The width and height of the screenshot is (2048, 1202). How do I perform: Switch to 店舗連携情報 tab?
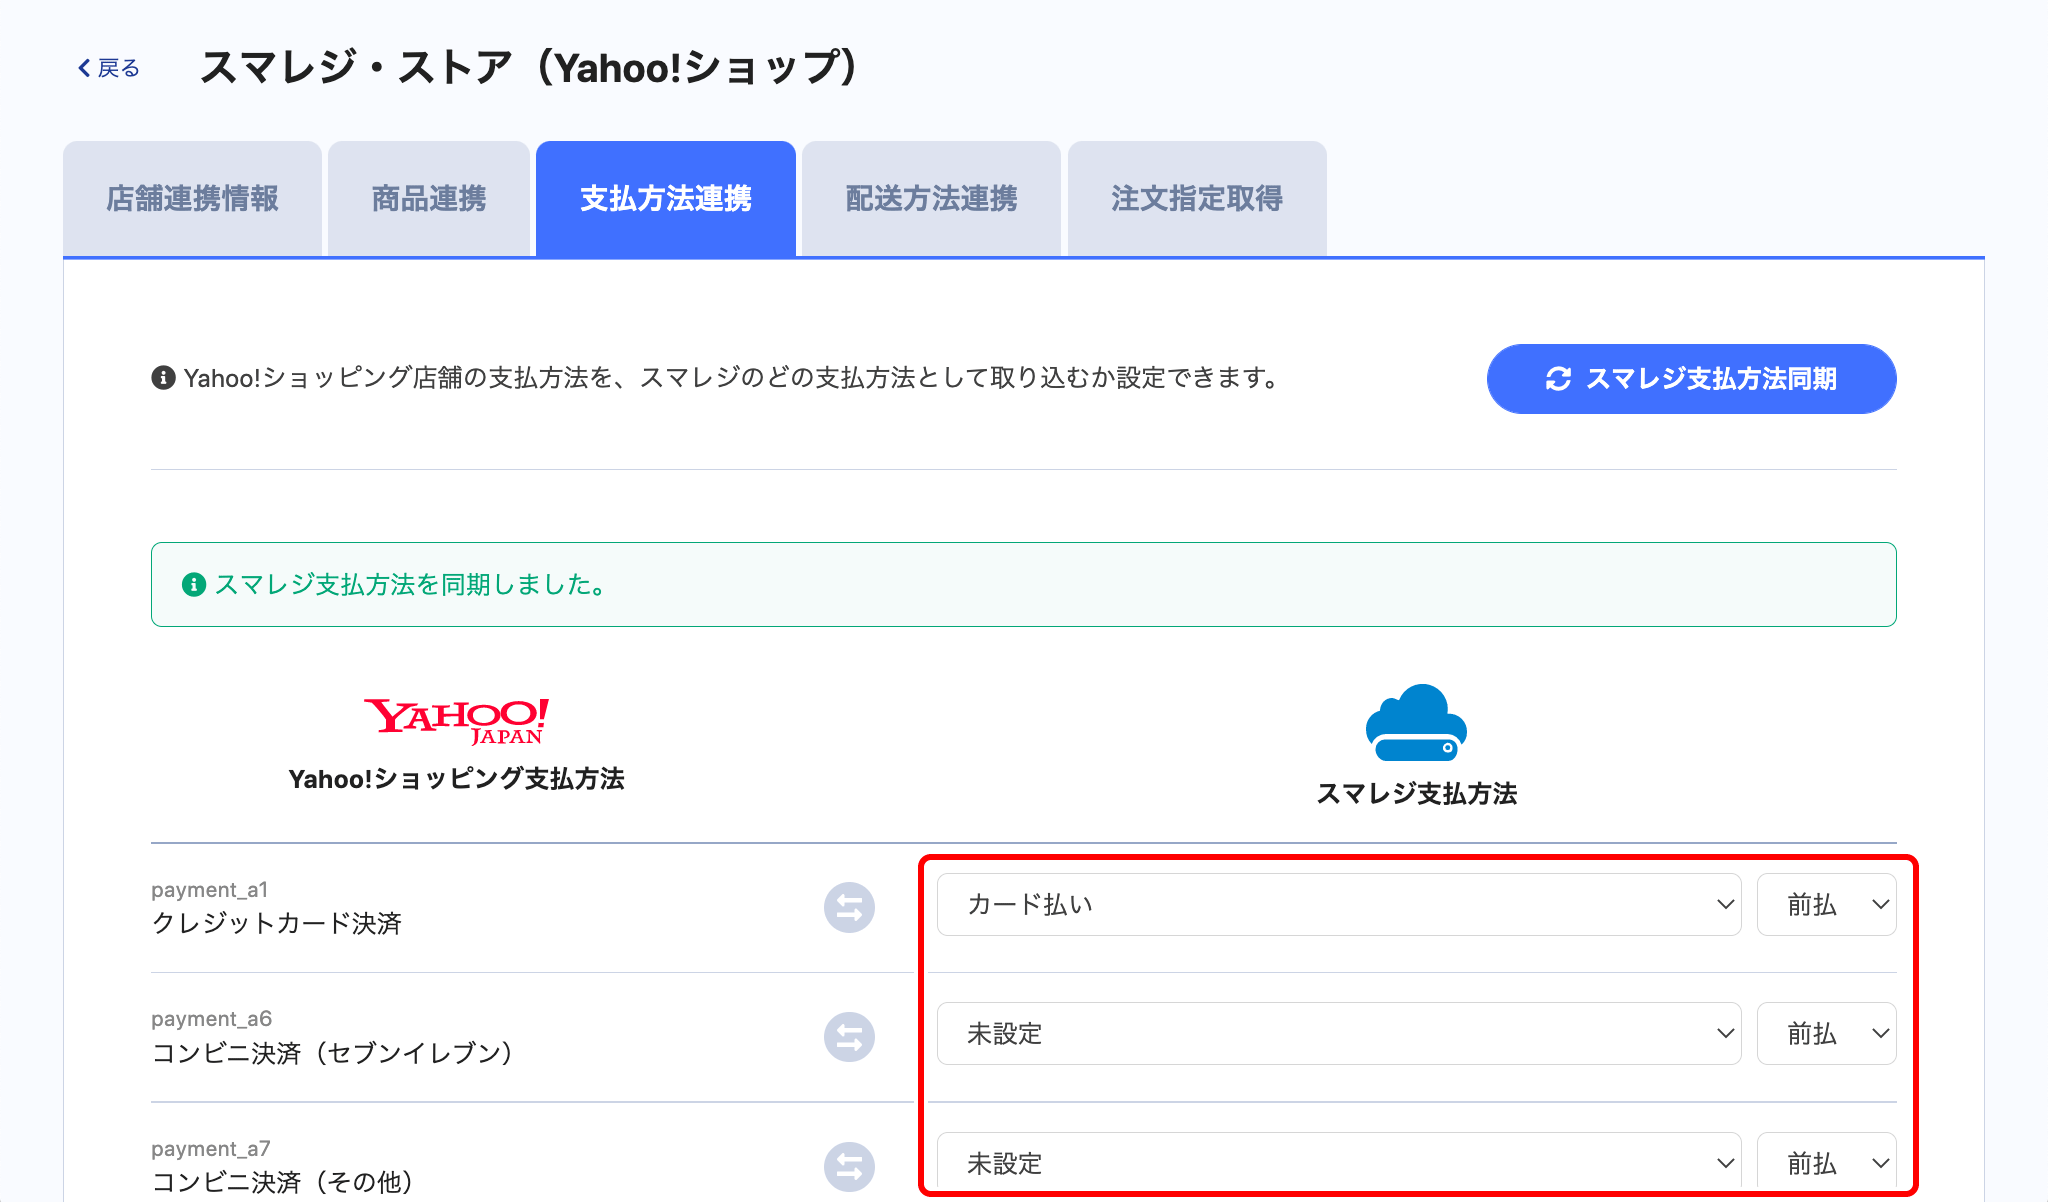pos(192,199)
